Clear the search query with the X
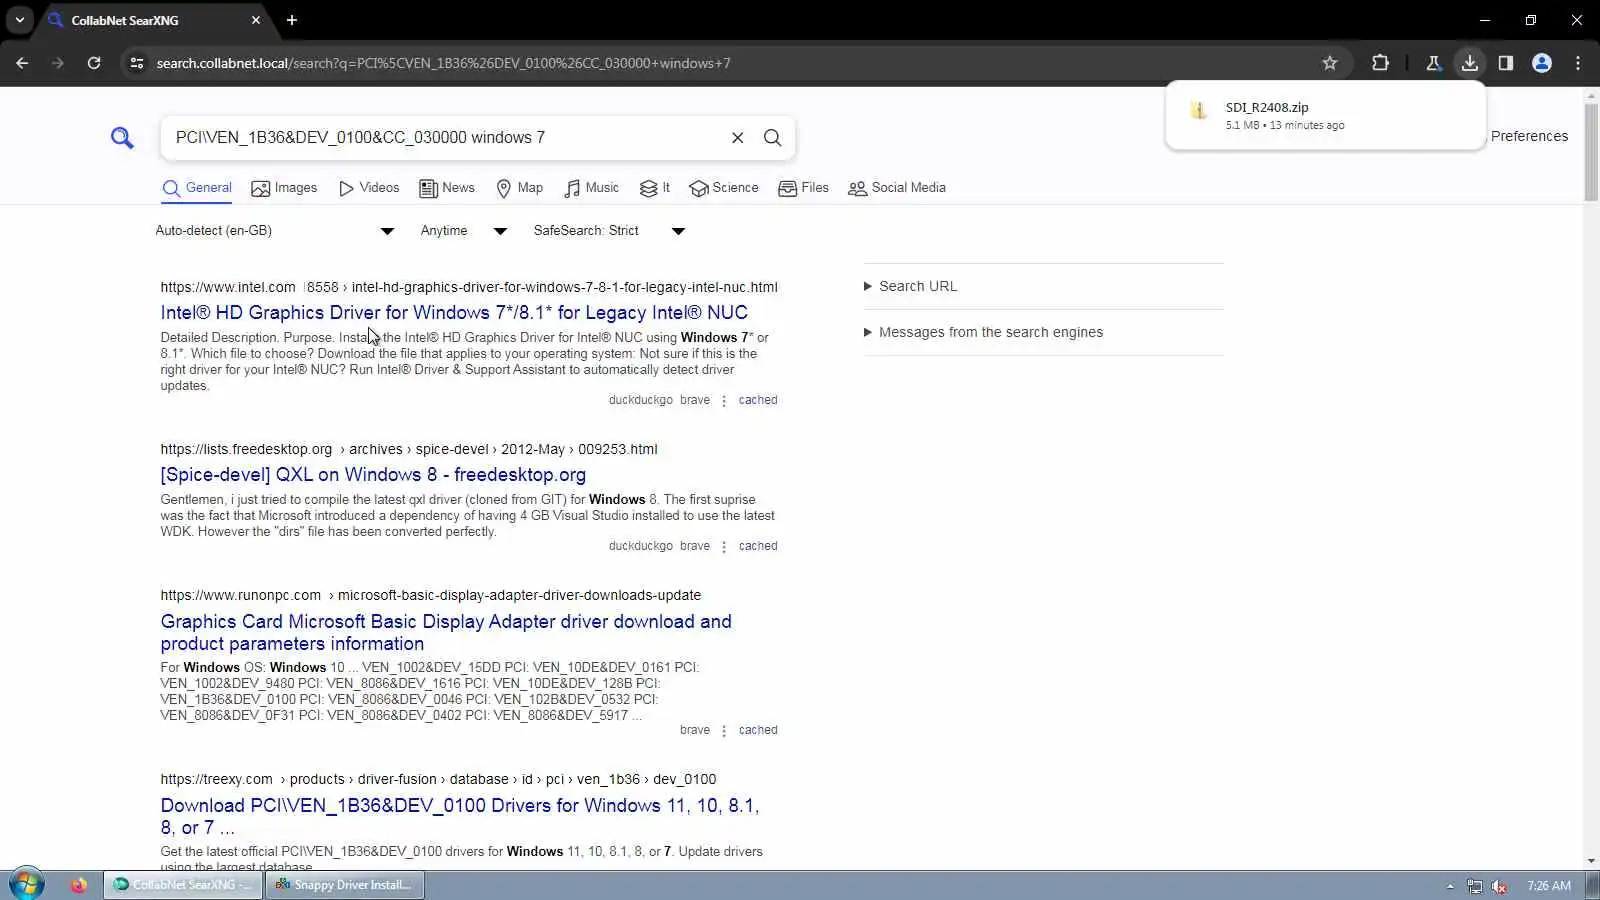The width and height of the screenshot is (1600, 900). click(x=738, y=138)
